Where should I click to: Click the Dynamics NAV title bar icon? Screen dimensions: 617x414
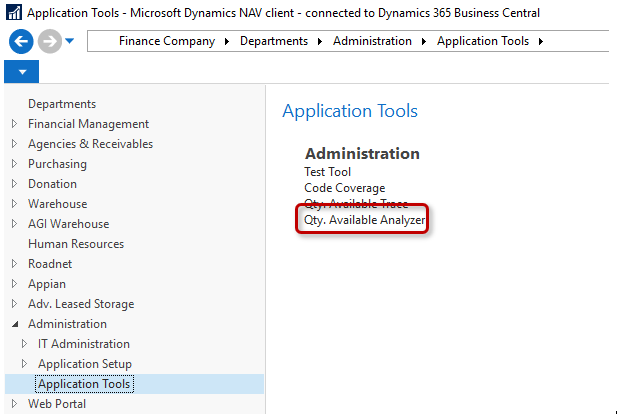(x=14, y=13)
